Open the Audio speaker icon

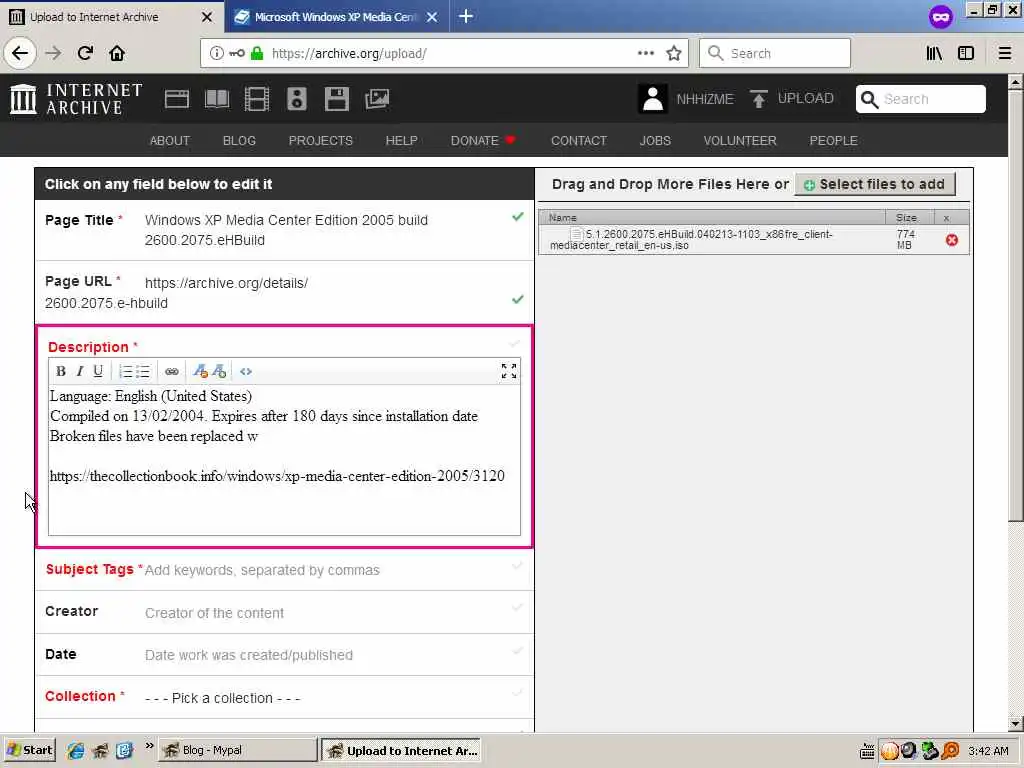296,99
